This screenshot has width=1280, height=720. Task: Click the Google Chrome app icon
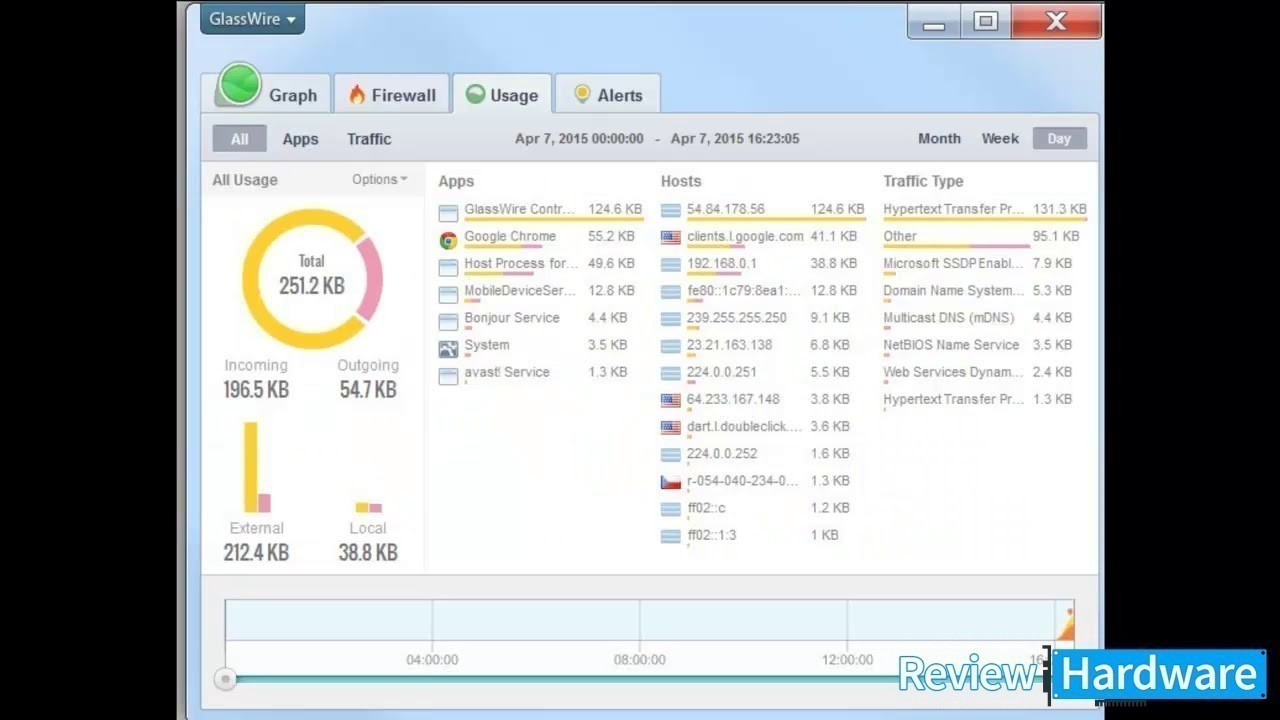point(448,240)
